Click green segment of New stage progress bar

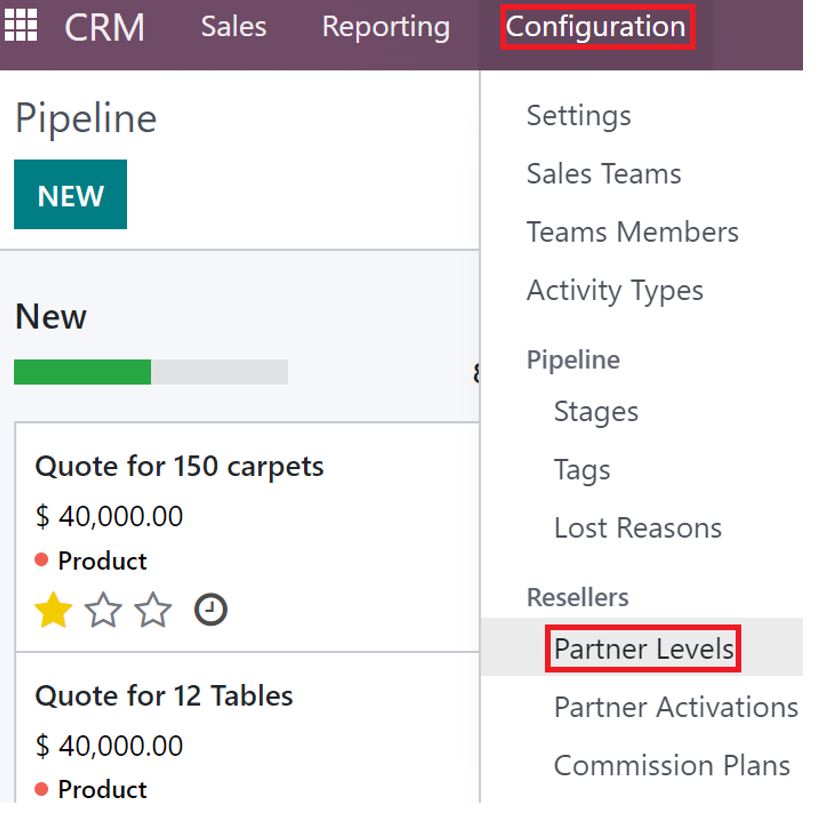(x=82, y=372)
